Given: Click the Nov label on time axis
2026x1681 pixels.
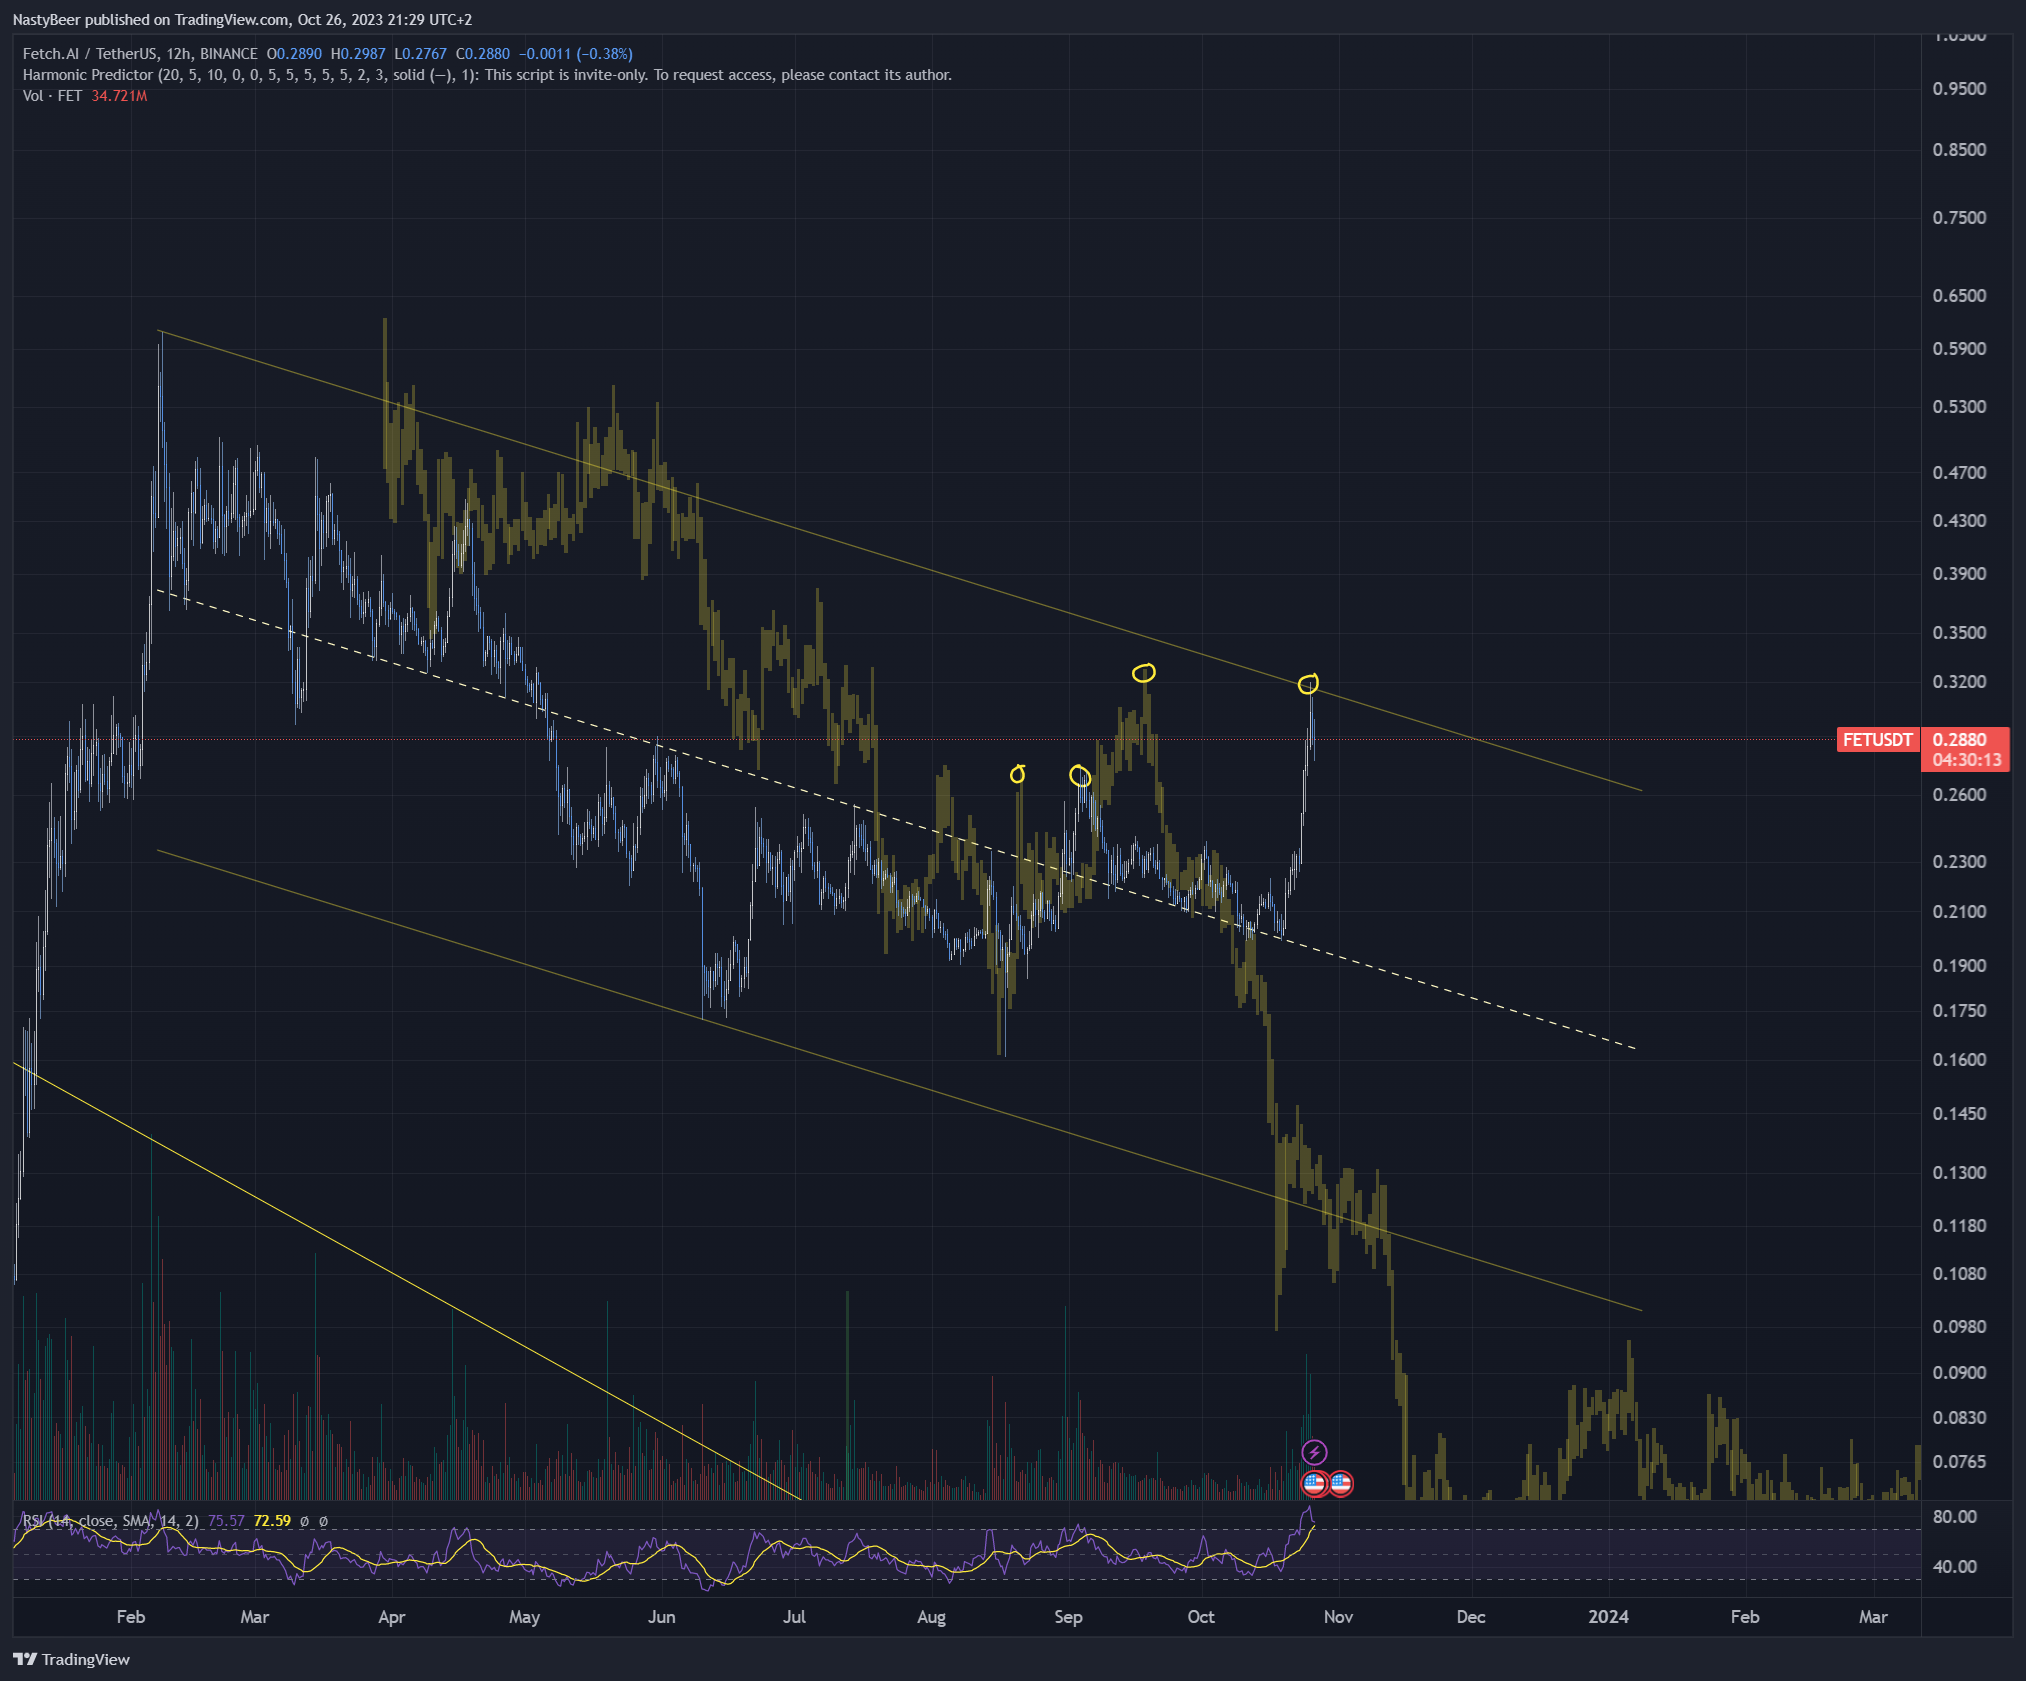Looking at the screenshot, I should (x=1338, y=1617).
